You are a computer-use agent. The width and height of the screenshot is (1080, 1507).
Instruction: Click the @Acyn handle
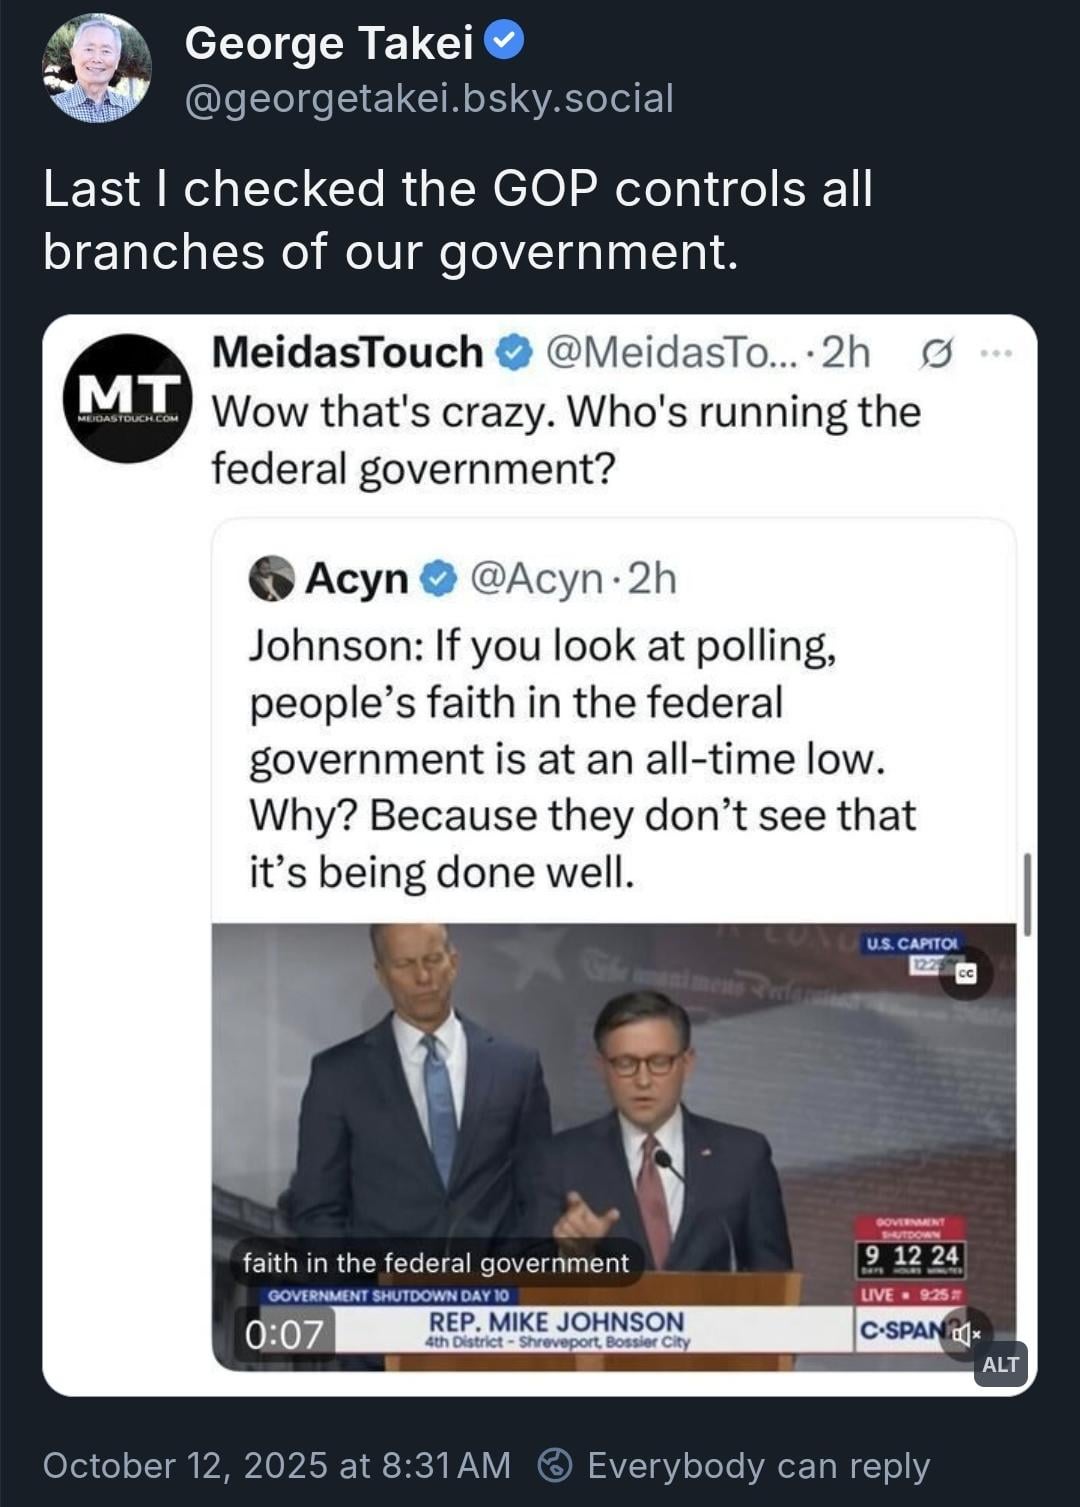536,578
